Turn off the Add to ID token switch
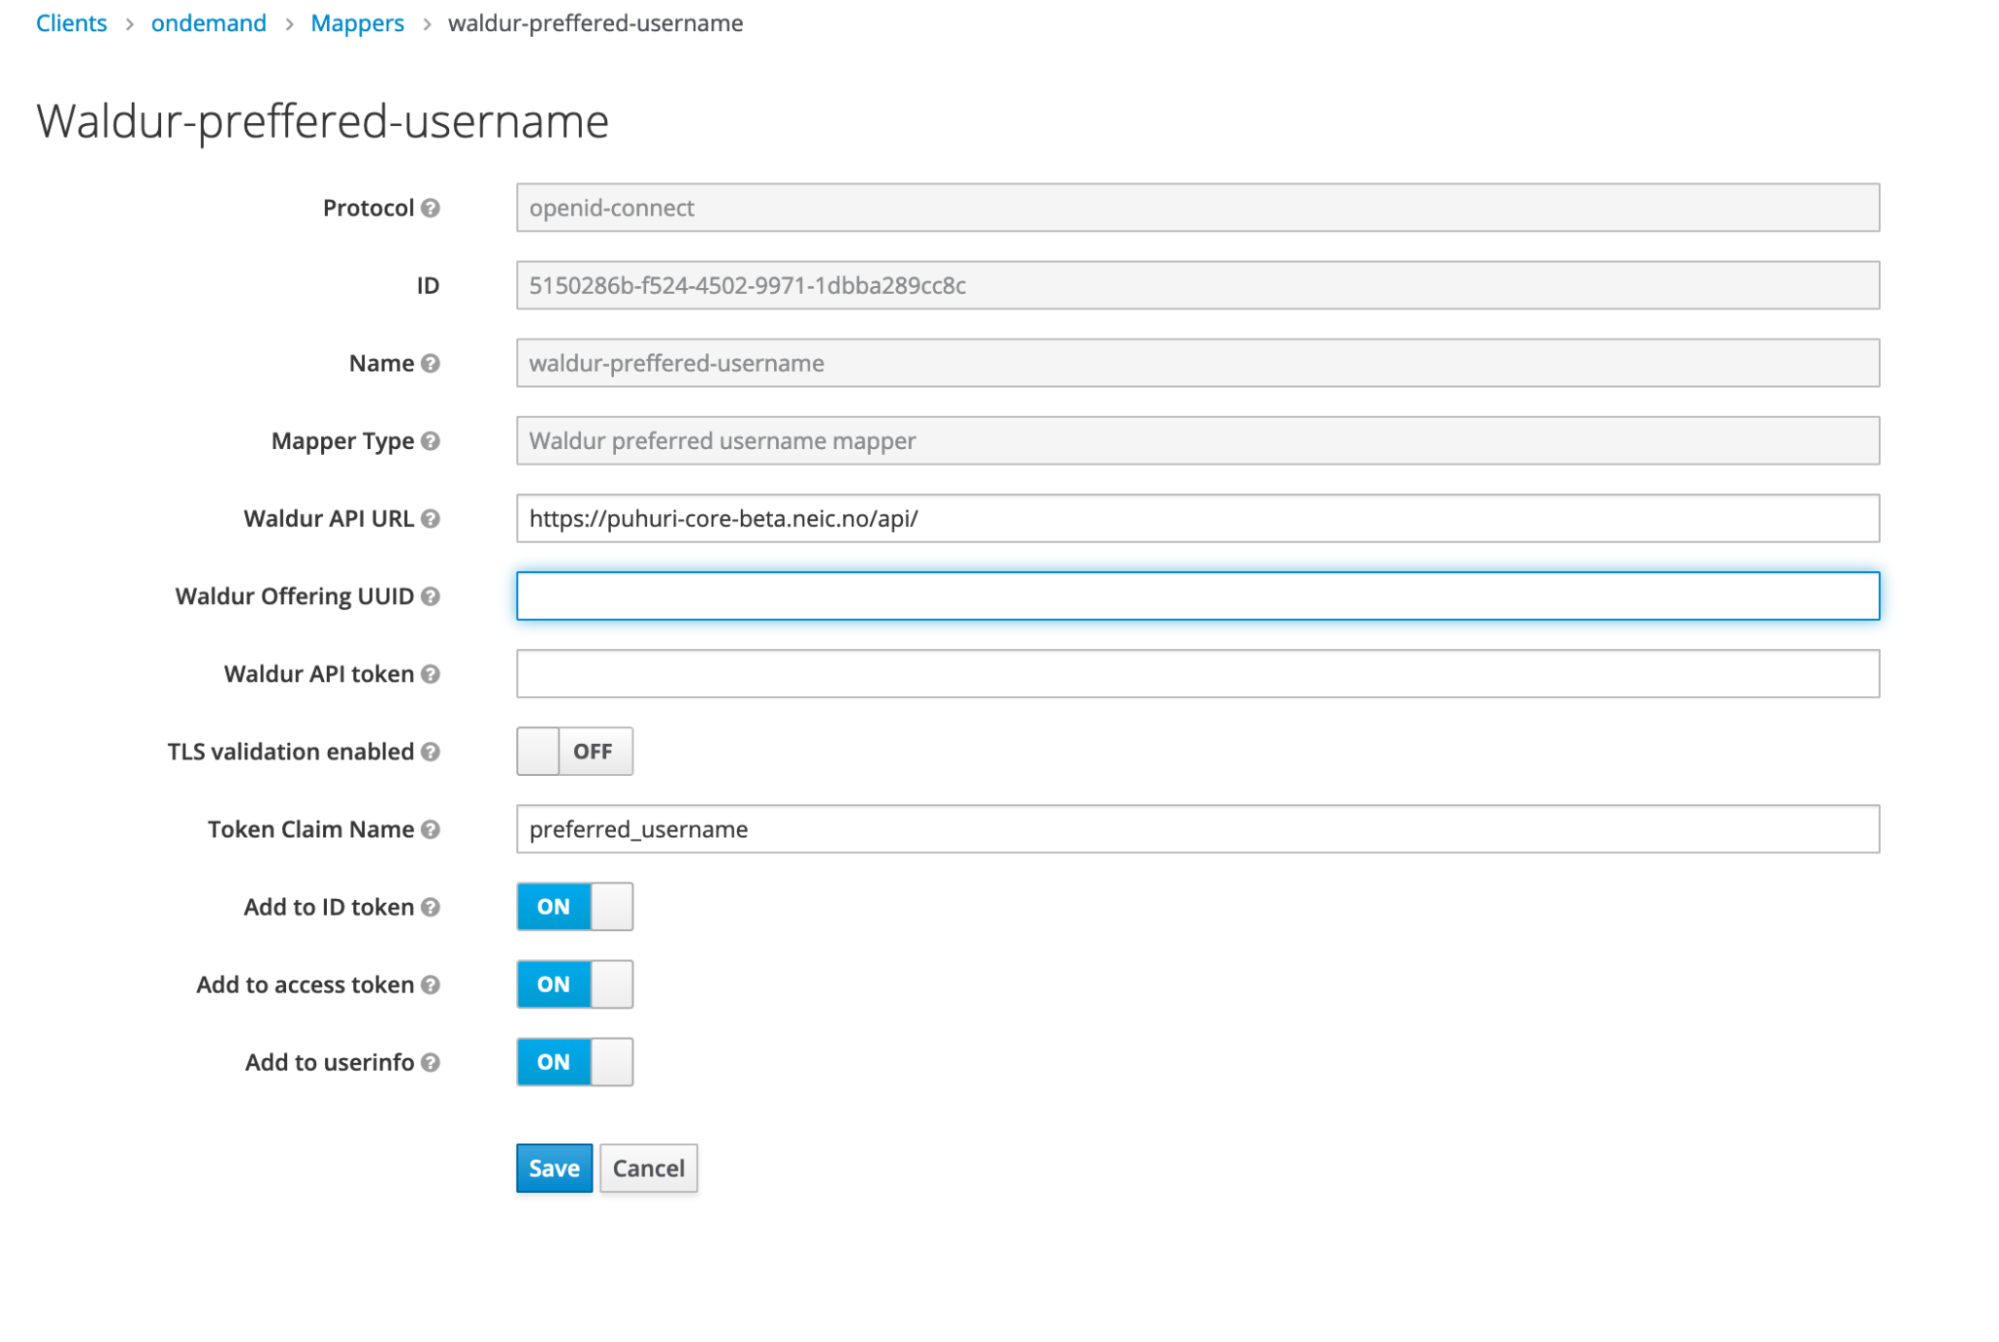 point(574,906)
